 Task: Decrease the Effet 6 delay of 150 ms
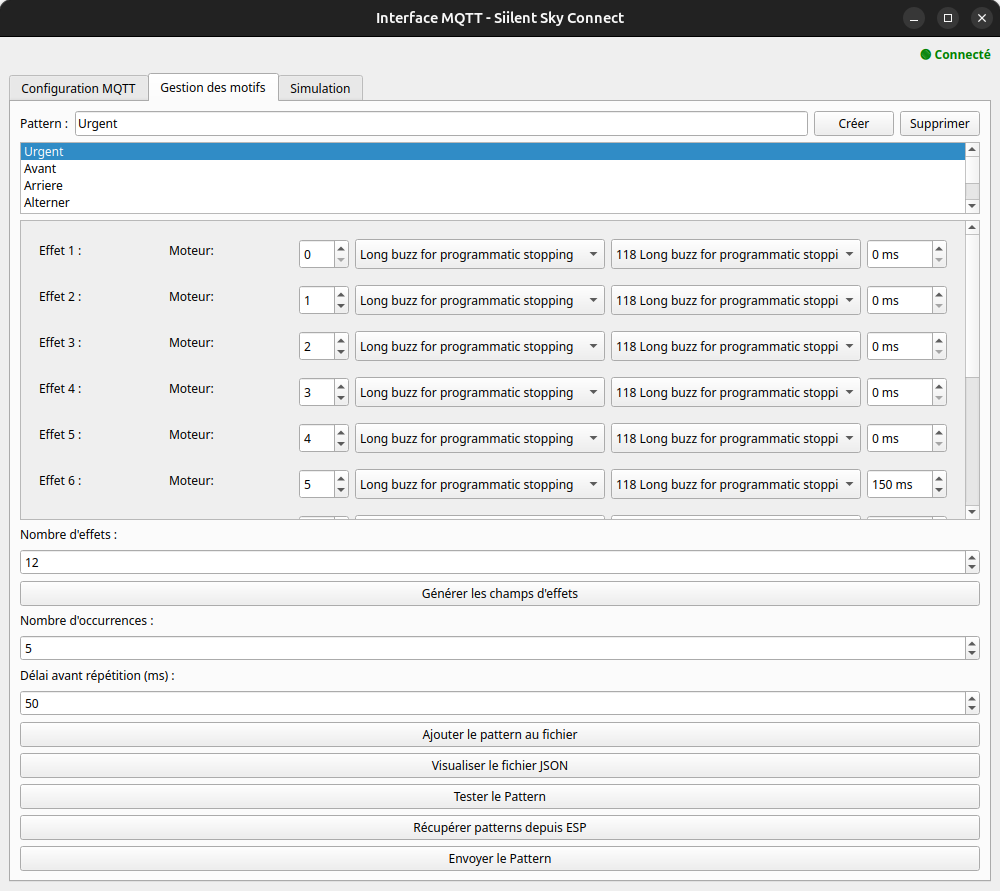click(x=938, y=491)
